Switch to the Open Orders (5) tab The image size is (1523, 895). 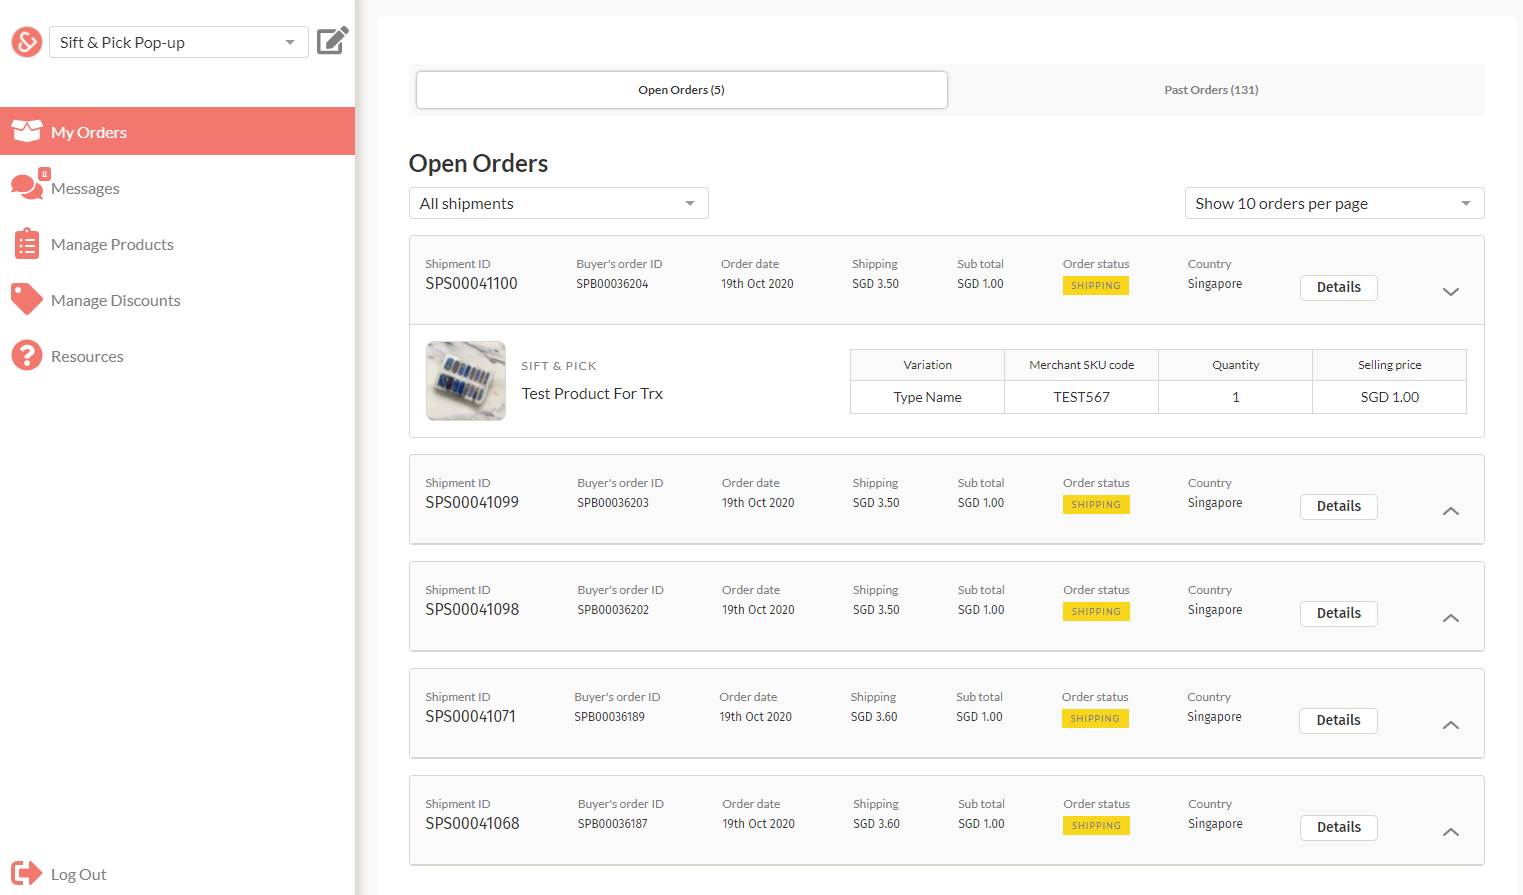point(682,90)
